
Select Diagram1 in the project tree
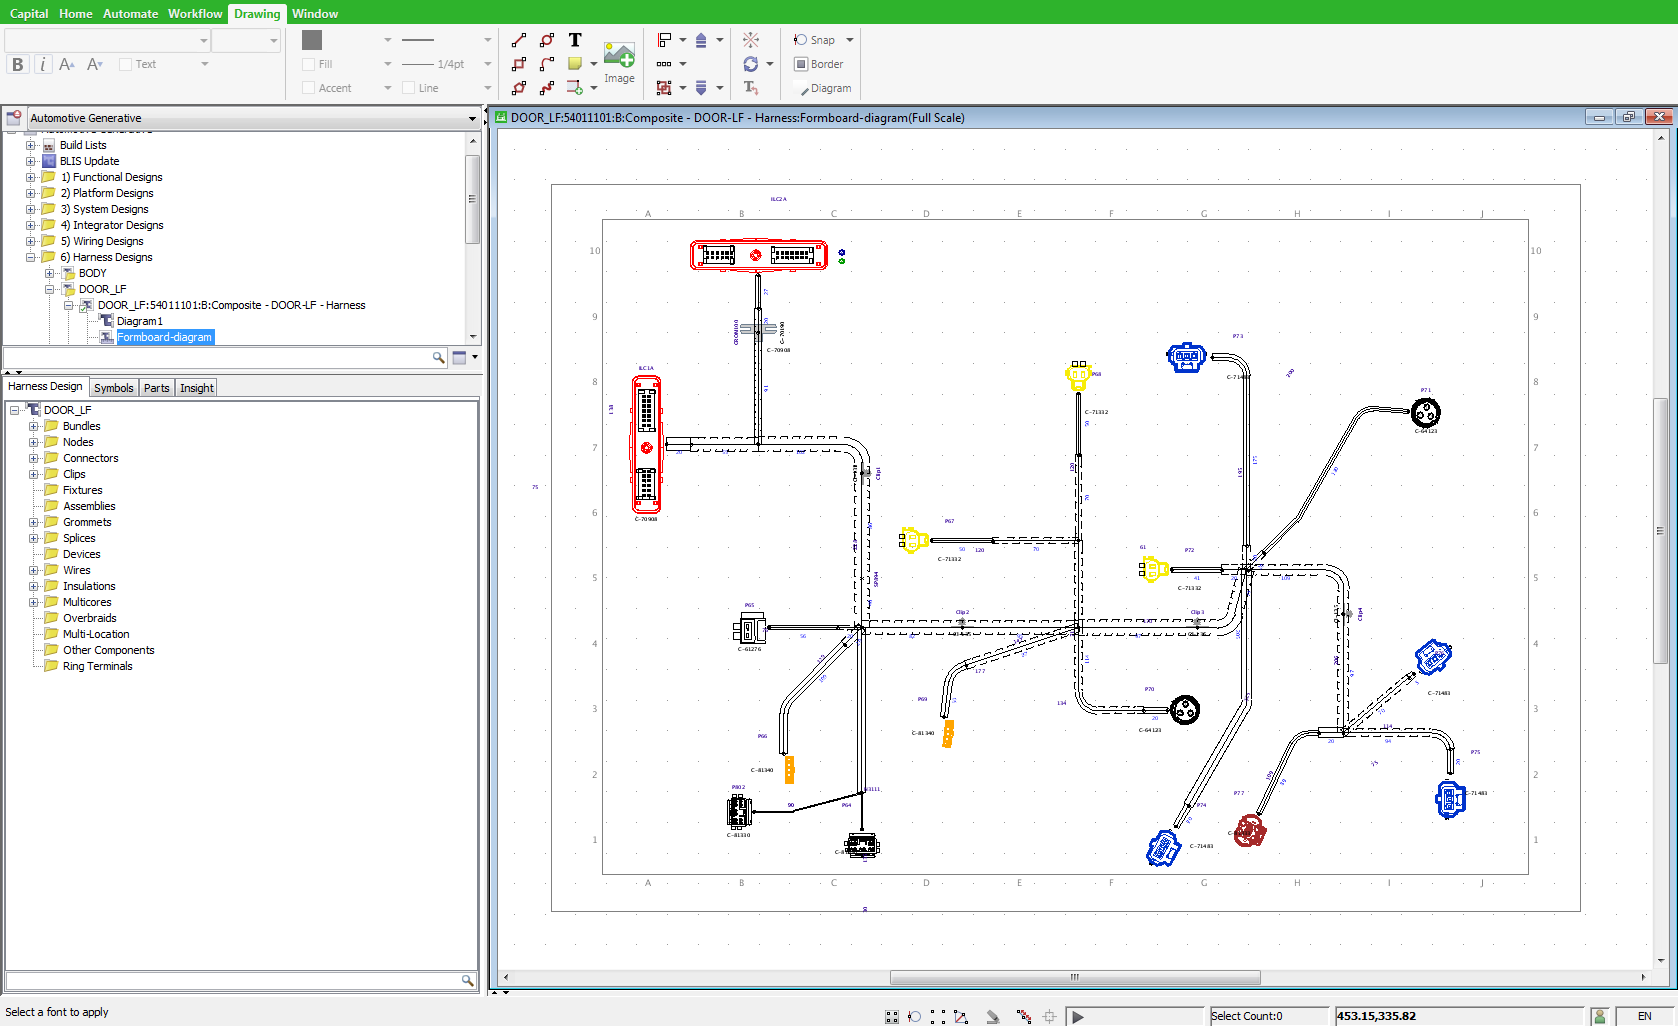point(139,321)
